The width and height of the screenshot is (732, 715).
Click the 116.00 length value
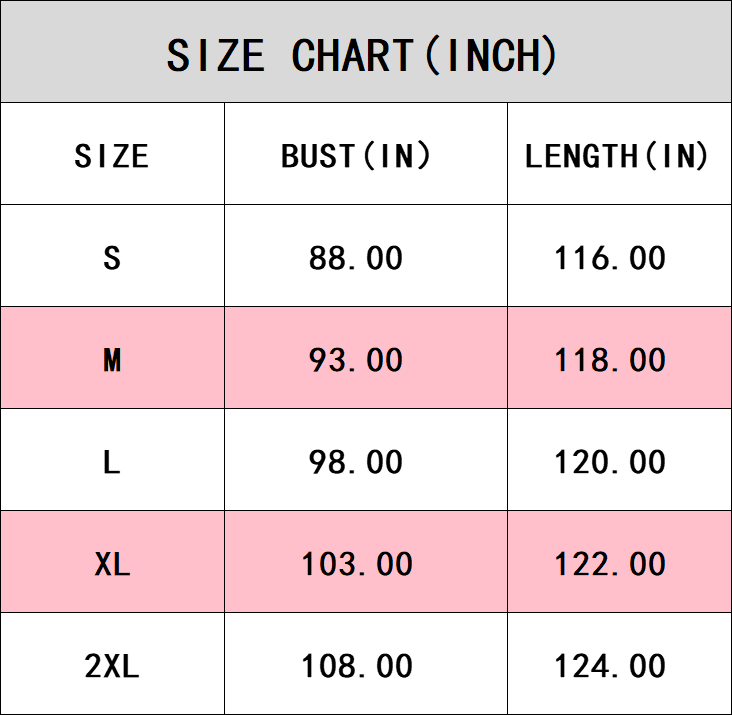[x=610, y=258]
